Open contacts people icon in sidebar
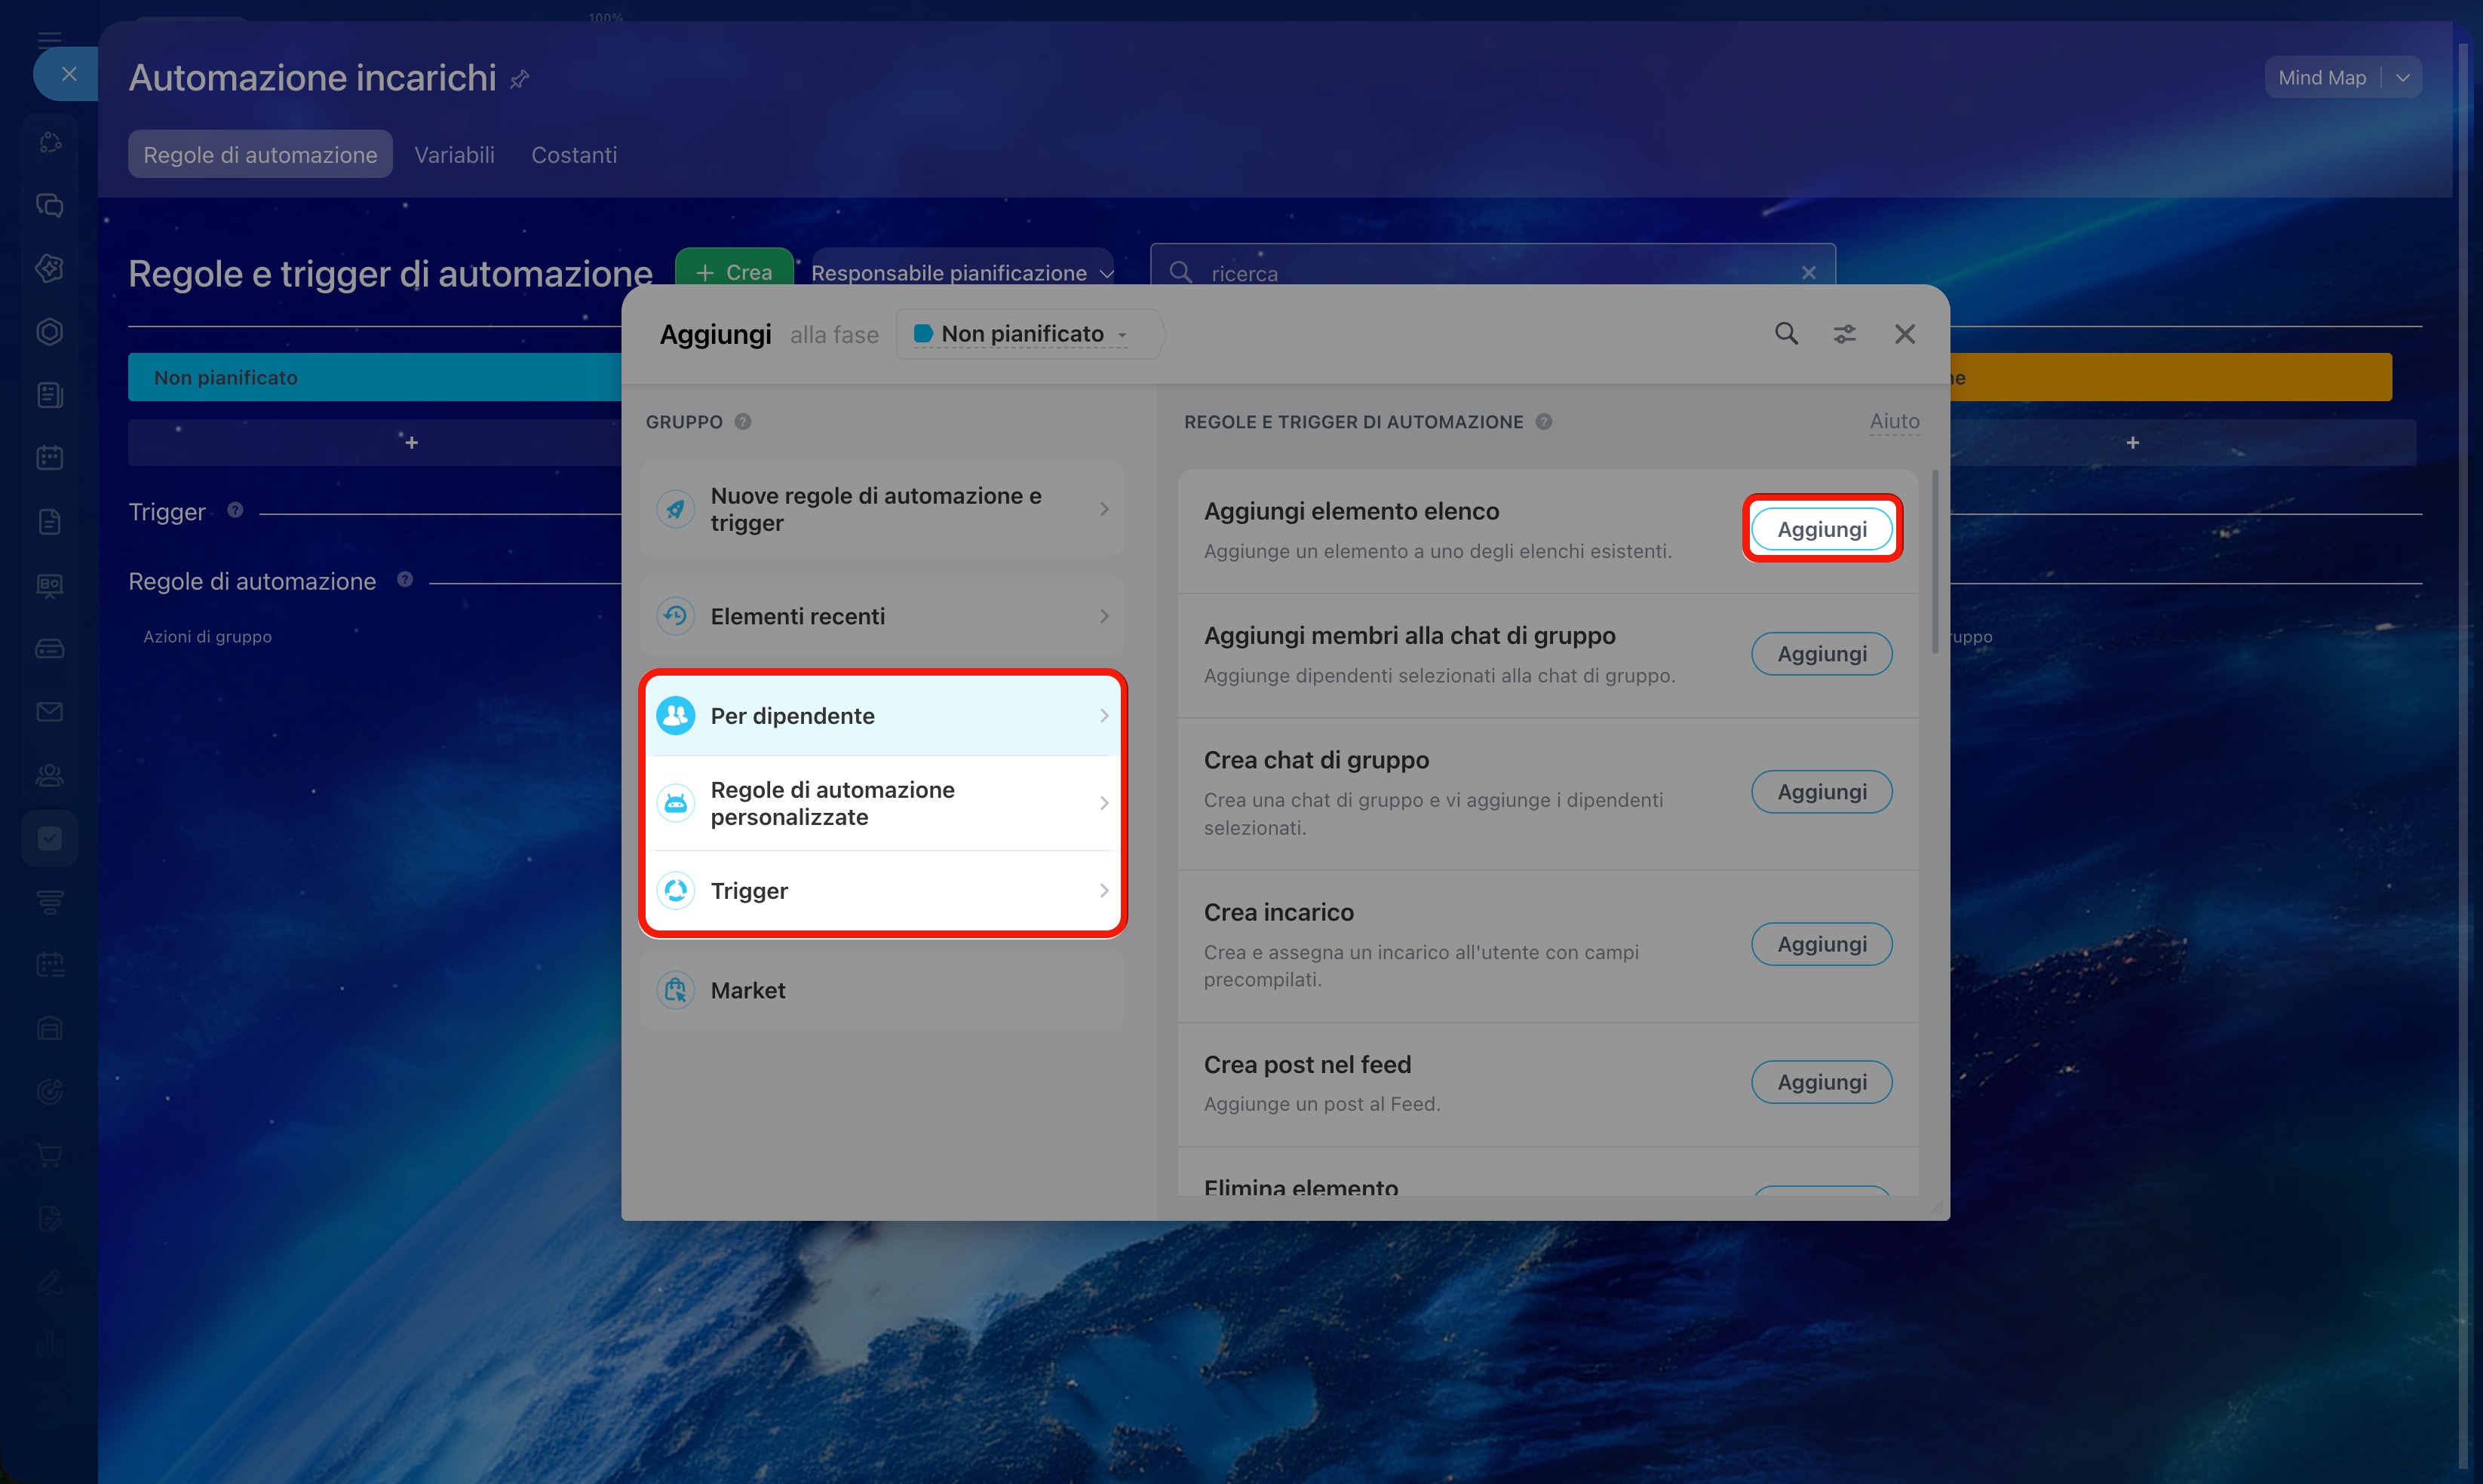Viewport: 2483px width, 1484px height. click(49, 775)
